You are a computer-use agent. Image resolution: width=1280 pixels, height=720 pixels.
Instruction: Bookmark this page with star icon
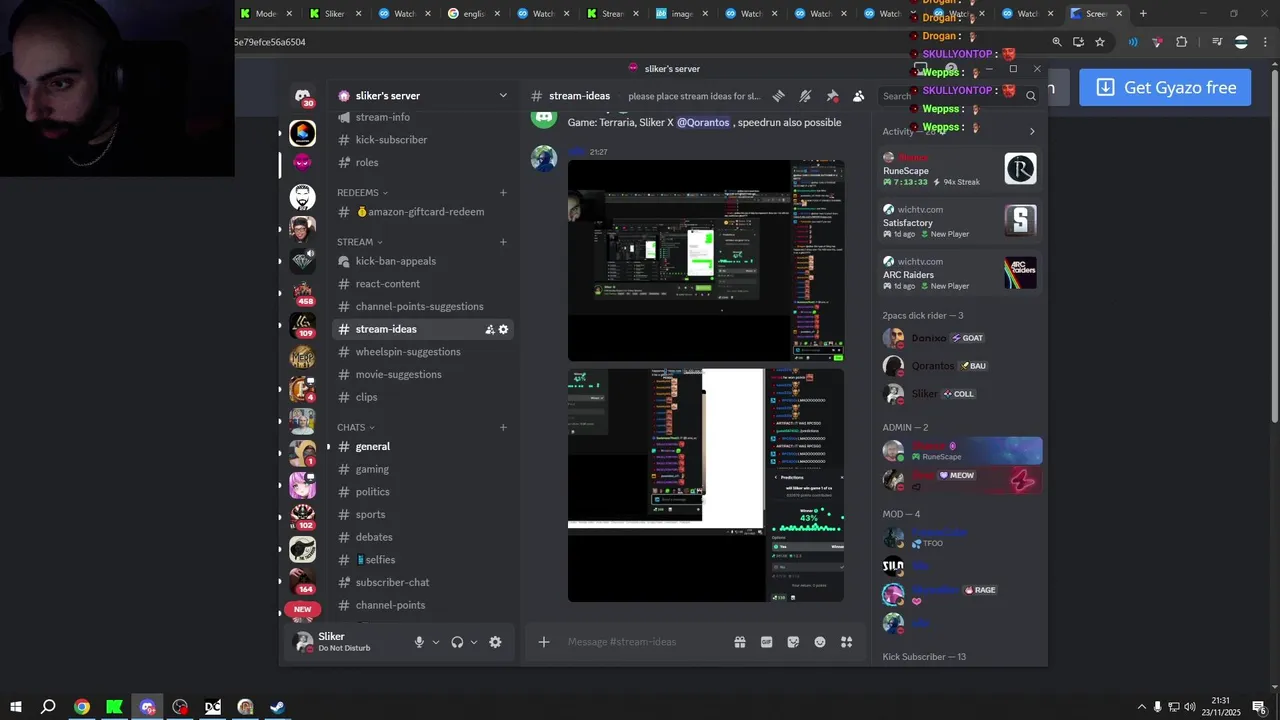(x=1100, y=42)
